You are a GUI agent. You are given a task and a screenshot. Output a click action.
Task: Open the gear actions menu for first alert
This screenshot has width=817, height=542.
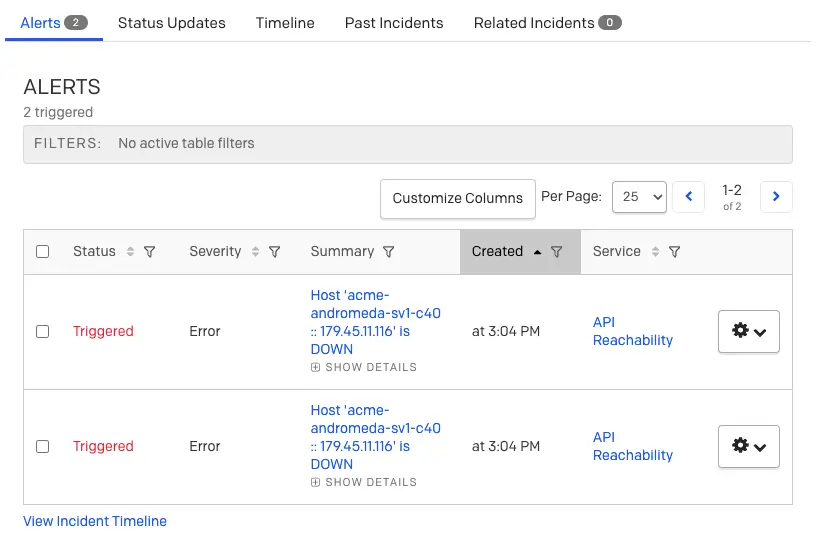pyautogui.click(x=749, y=331)
